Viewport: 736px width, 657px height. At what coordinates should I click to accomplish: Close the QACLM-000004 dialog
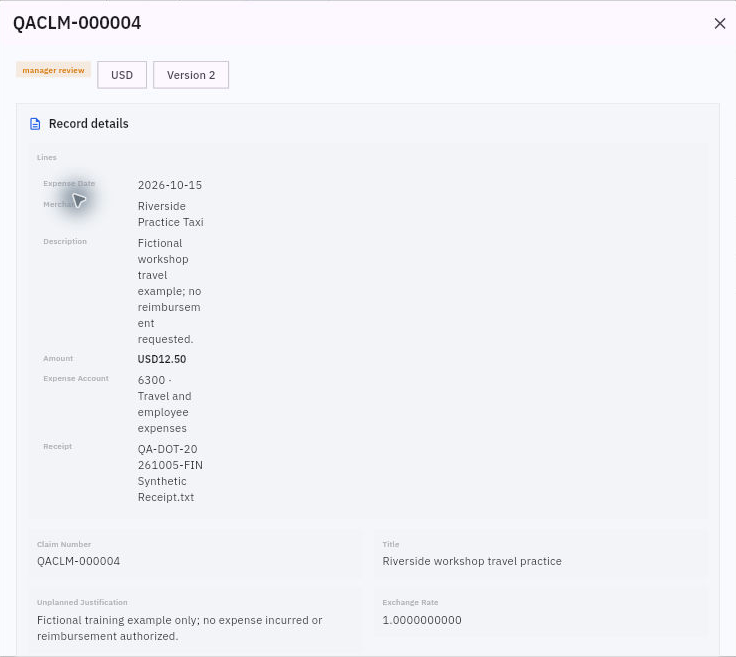[x=720, y=23]
